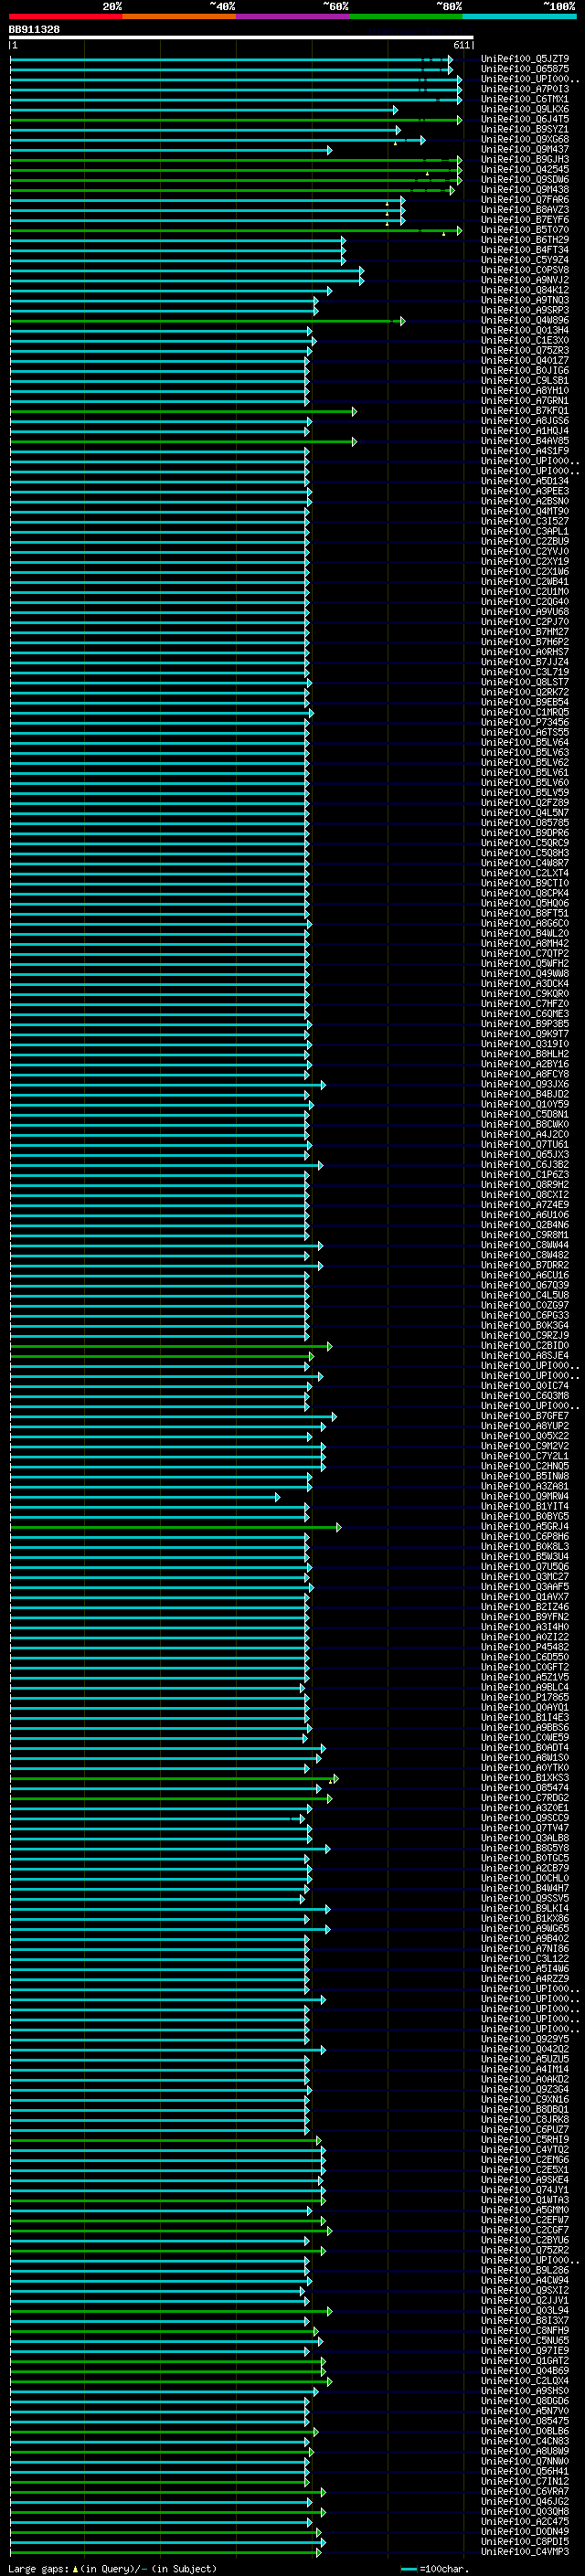This screenshot has width=585, height=2576.
Task: Open the row UniRef100_Q013H4
Action: pyautogui.click(x=525, y=330)
